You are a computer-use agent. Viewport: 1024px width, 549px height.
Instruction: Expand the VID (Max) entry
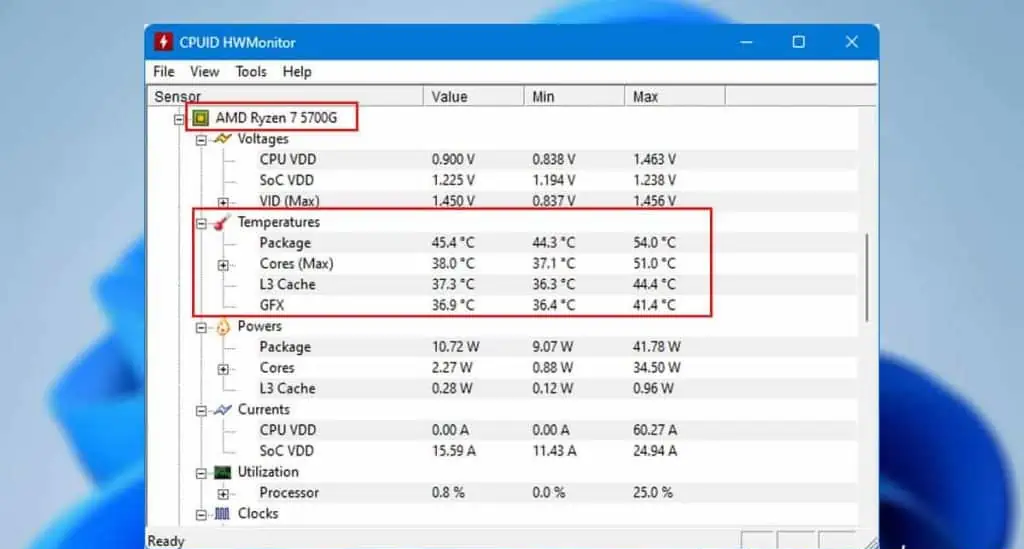pos(223,202)
